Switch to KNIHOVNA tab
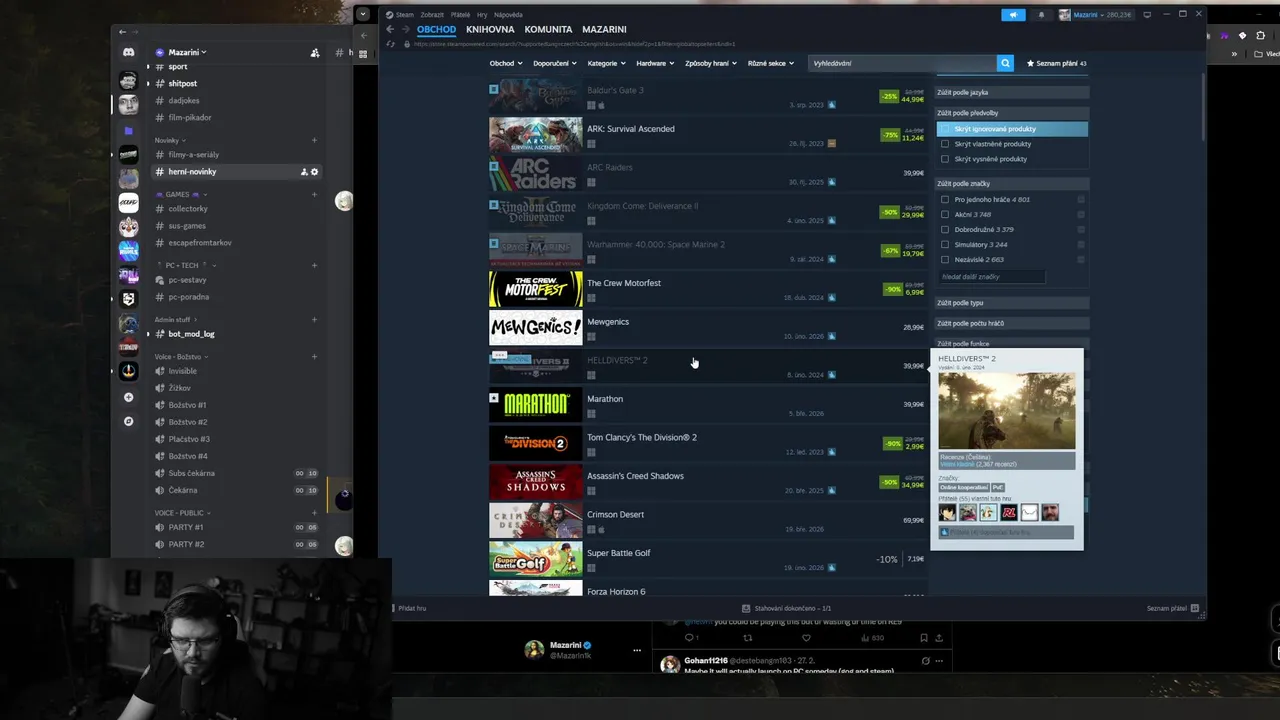1280x720 pixels. coord(490,30)
